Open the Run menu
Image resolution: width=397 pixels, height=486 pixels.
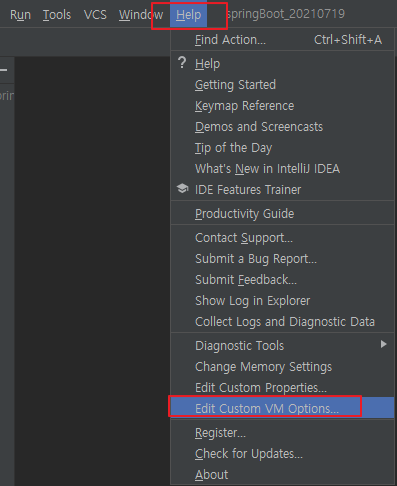[x=20, y=15]
